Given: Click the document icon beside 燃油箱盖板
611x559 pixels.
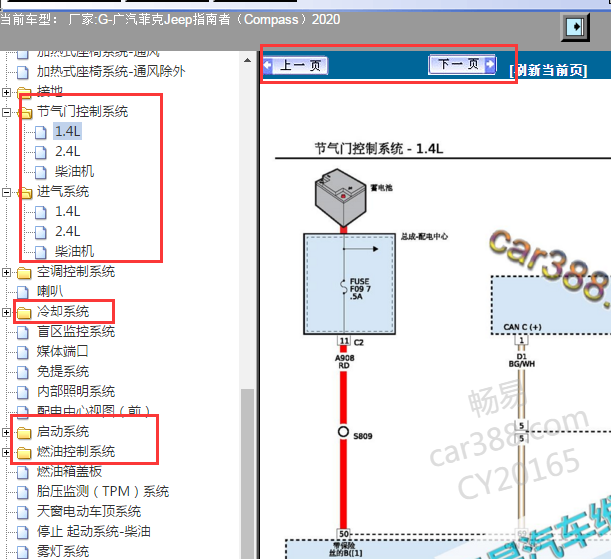Looking at the screenshot, I should tap(23, 473).
